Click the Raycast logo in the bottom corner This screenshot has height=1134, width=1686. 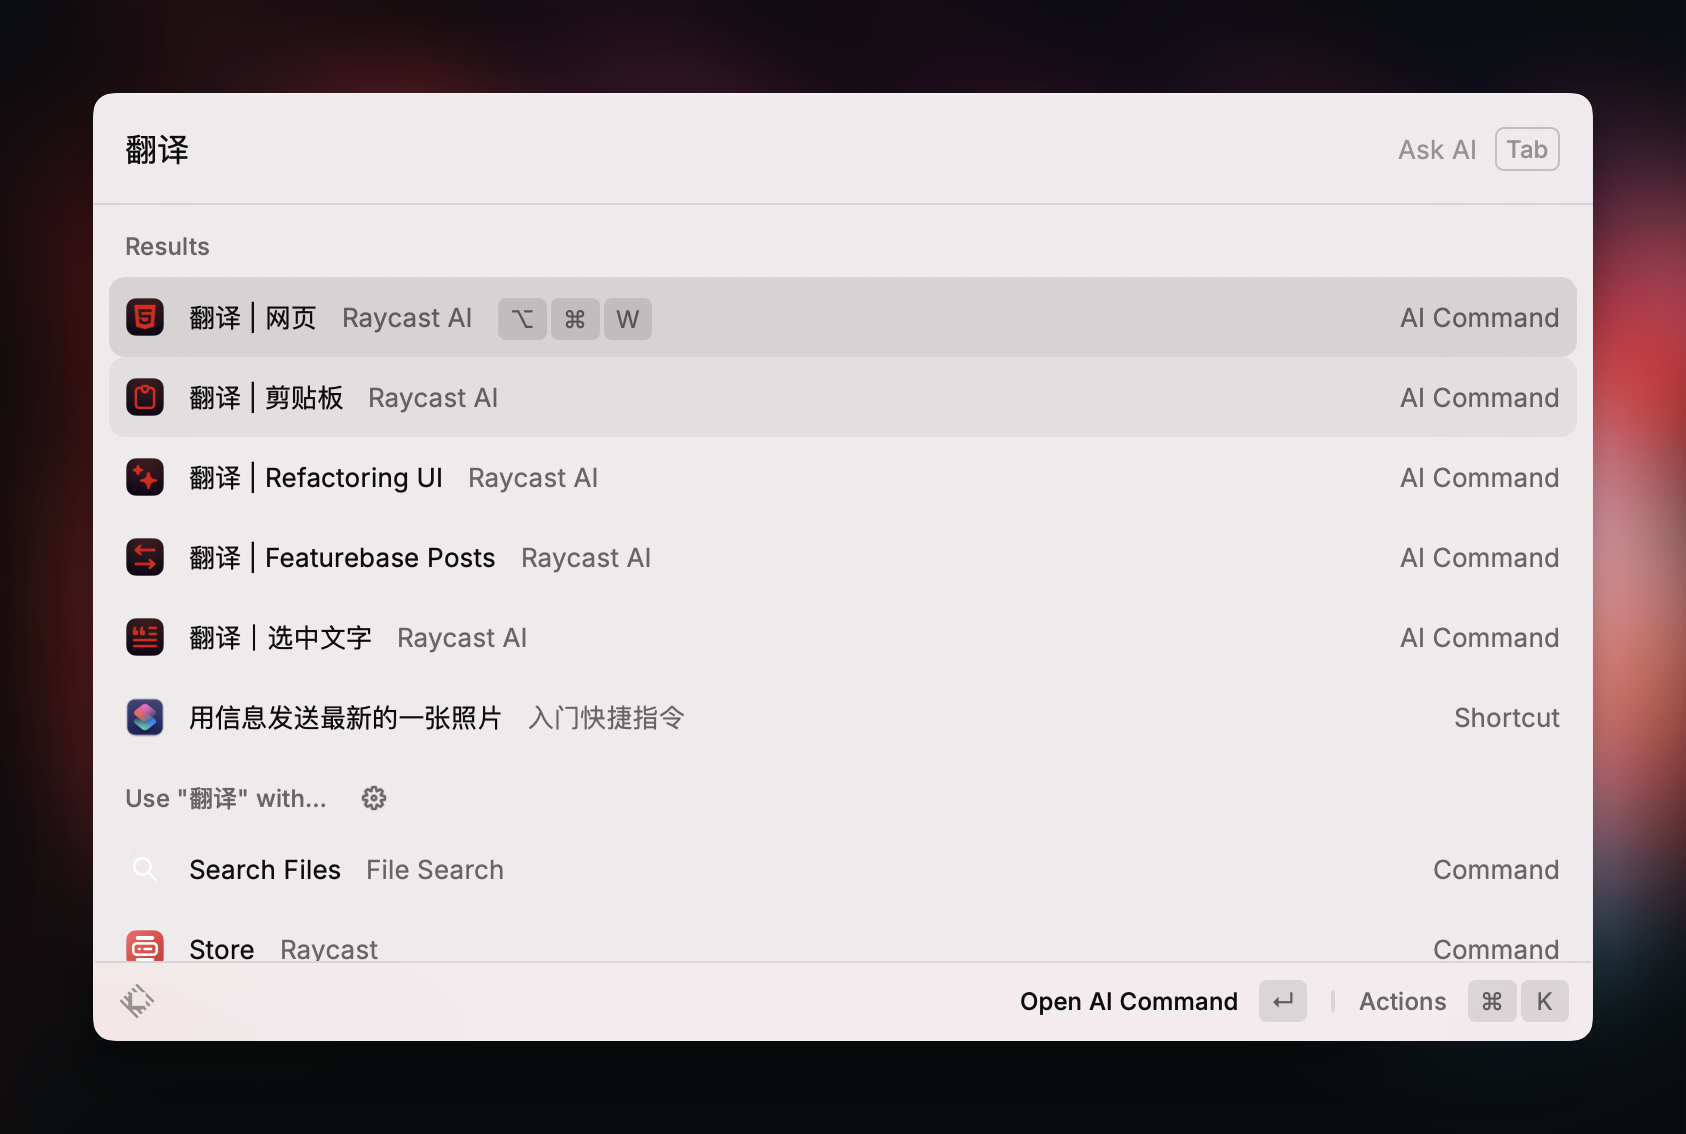[x=138, y=1000]
